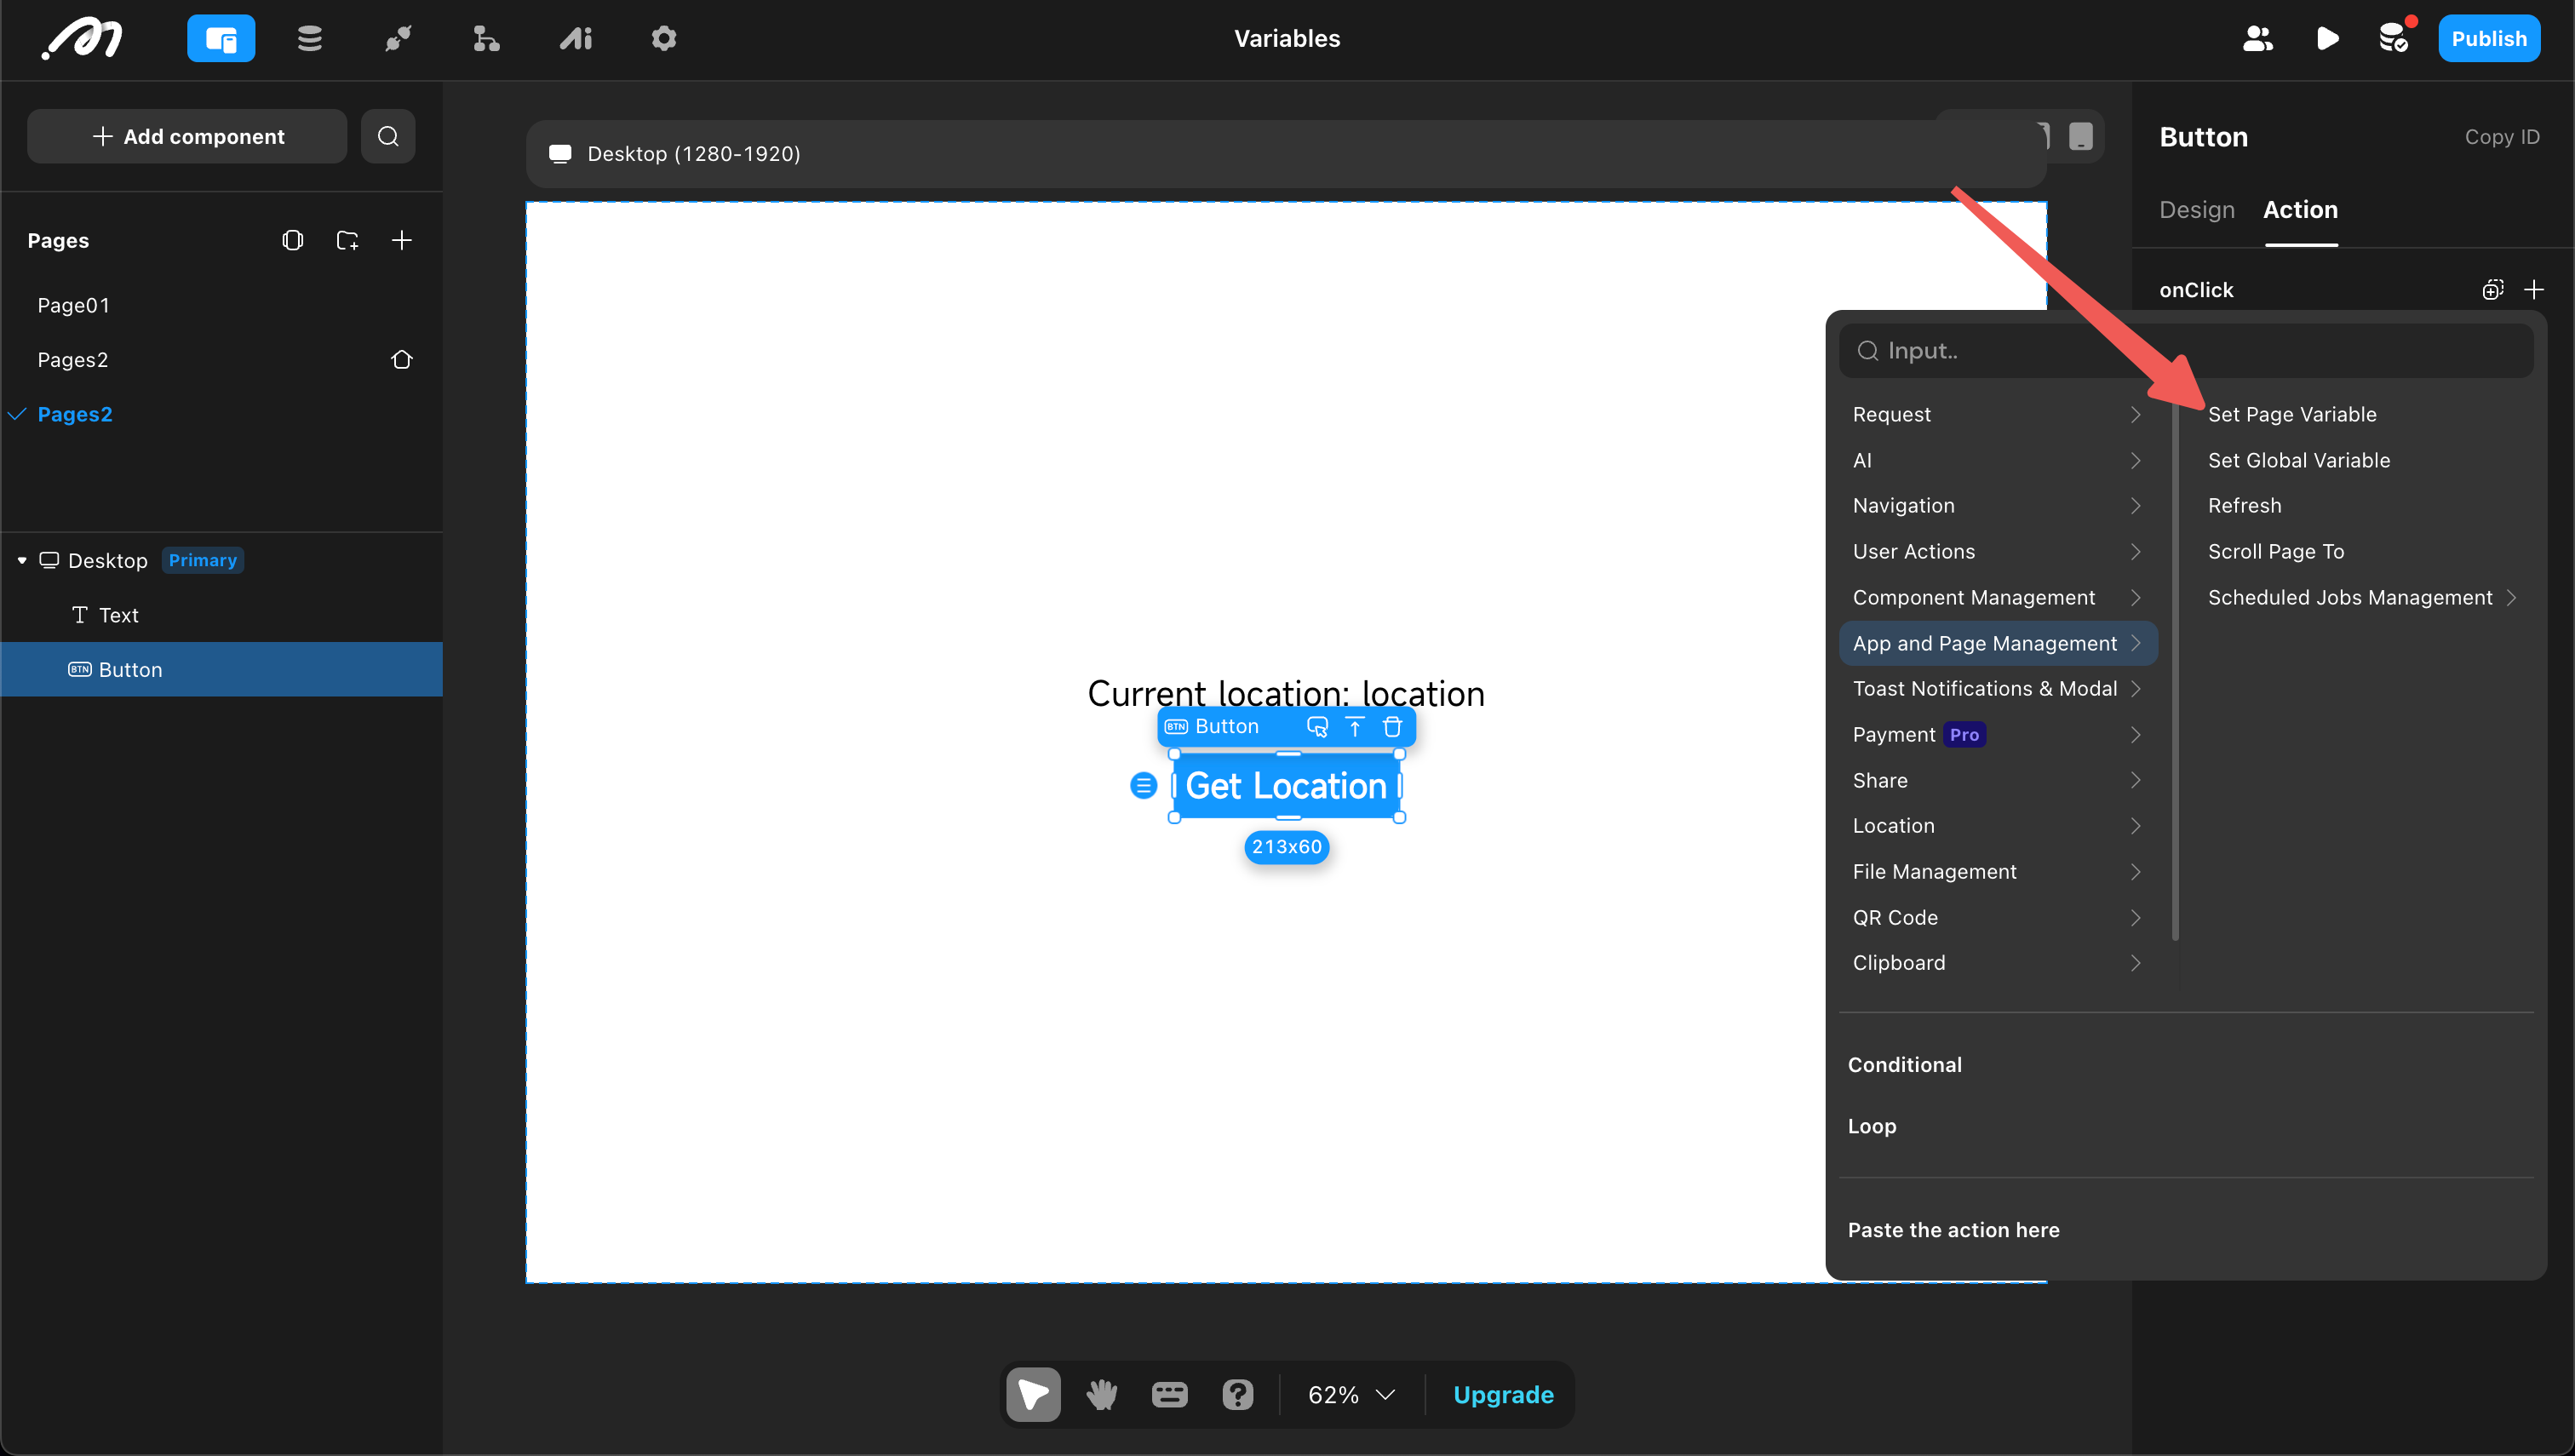Click the action search Input field
This screenshot has width=2575, height=1456.
click(2186, 351)
